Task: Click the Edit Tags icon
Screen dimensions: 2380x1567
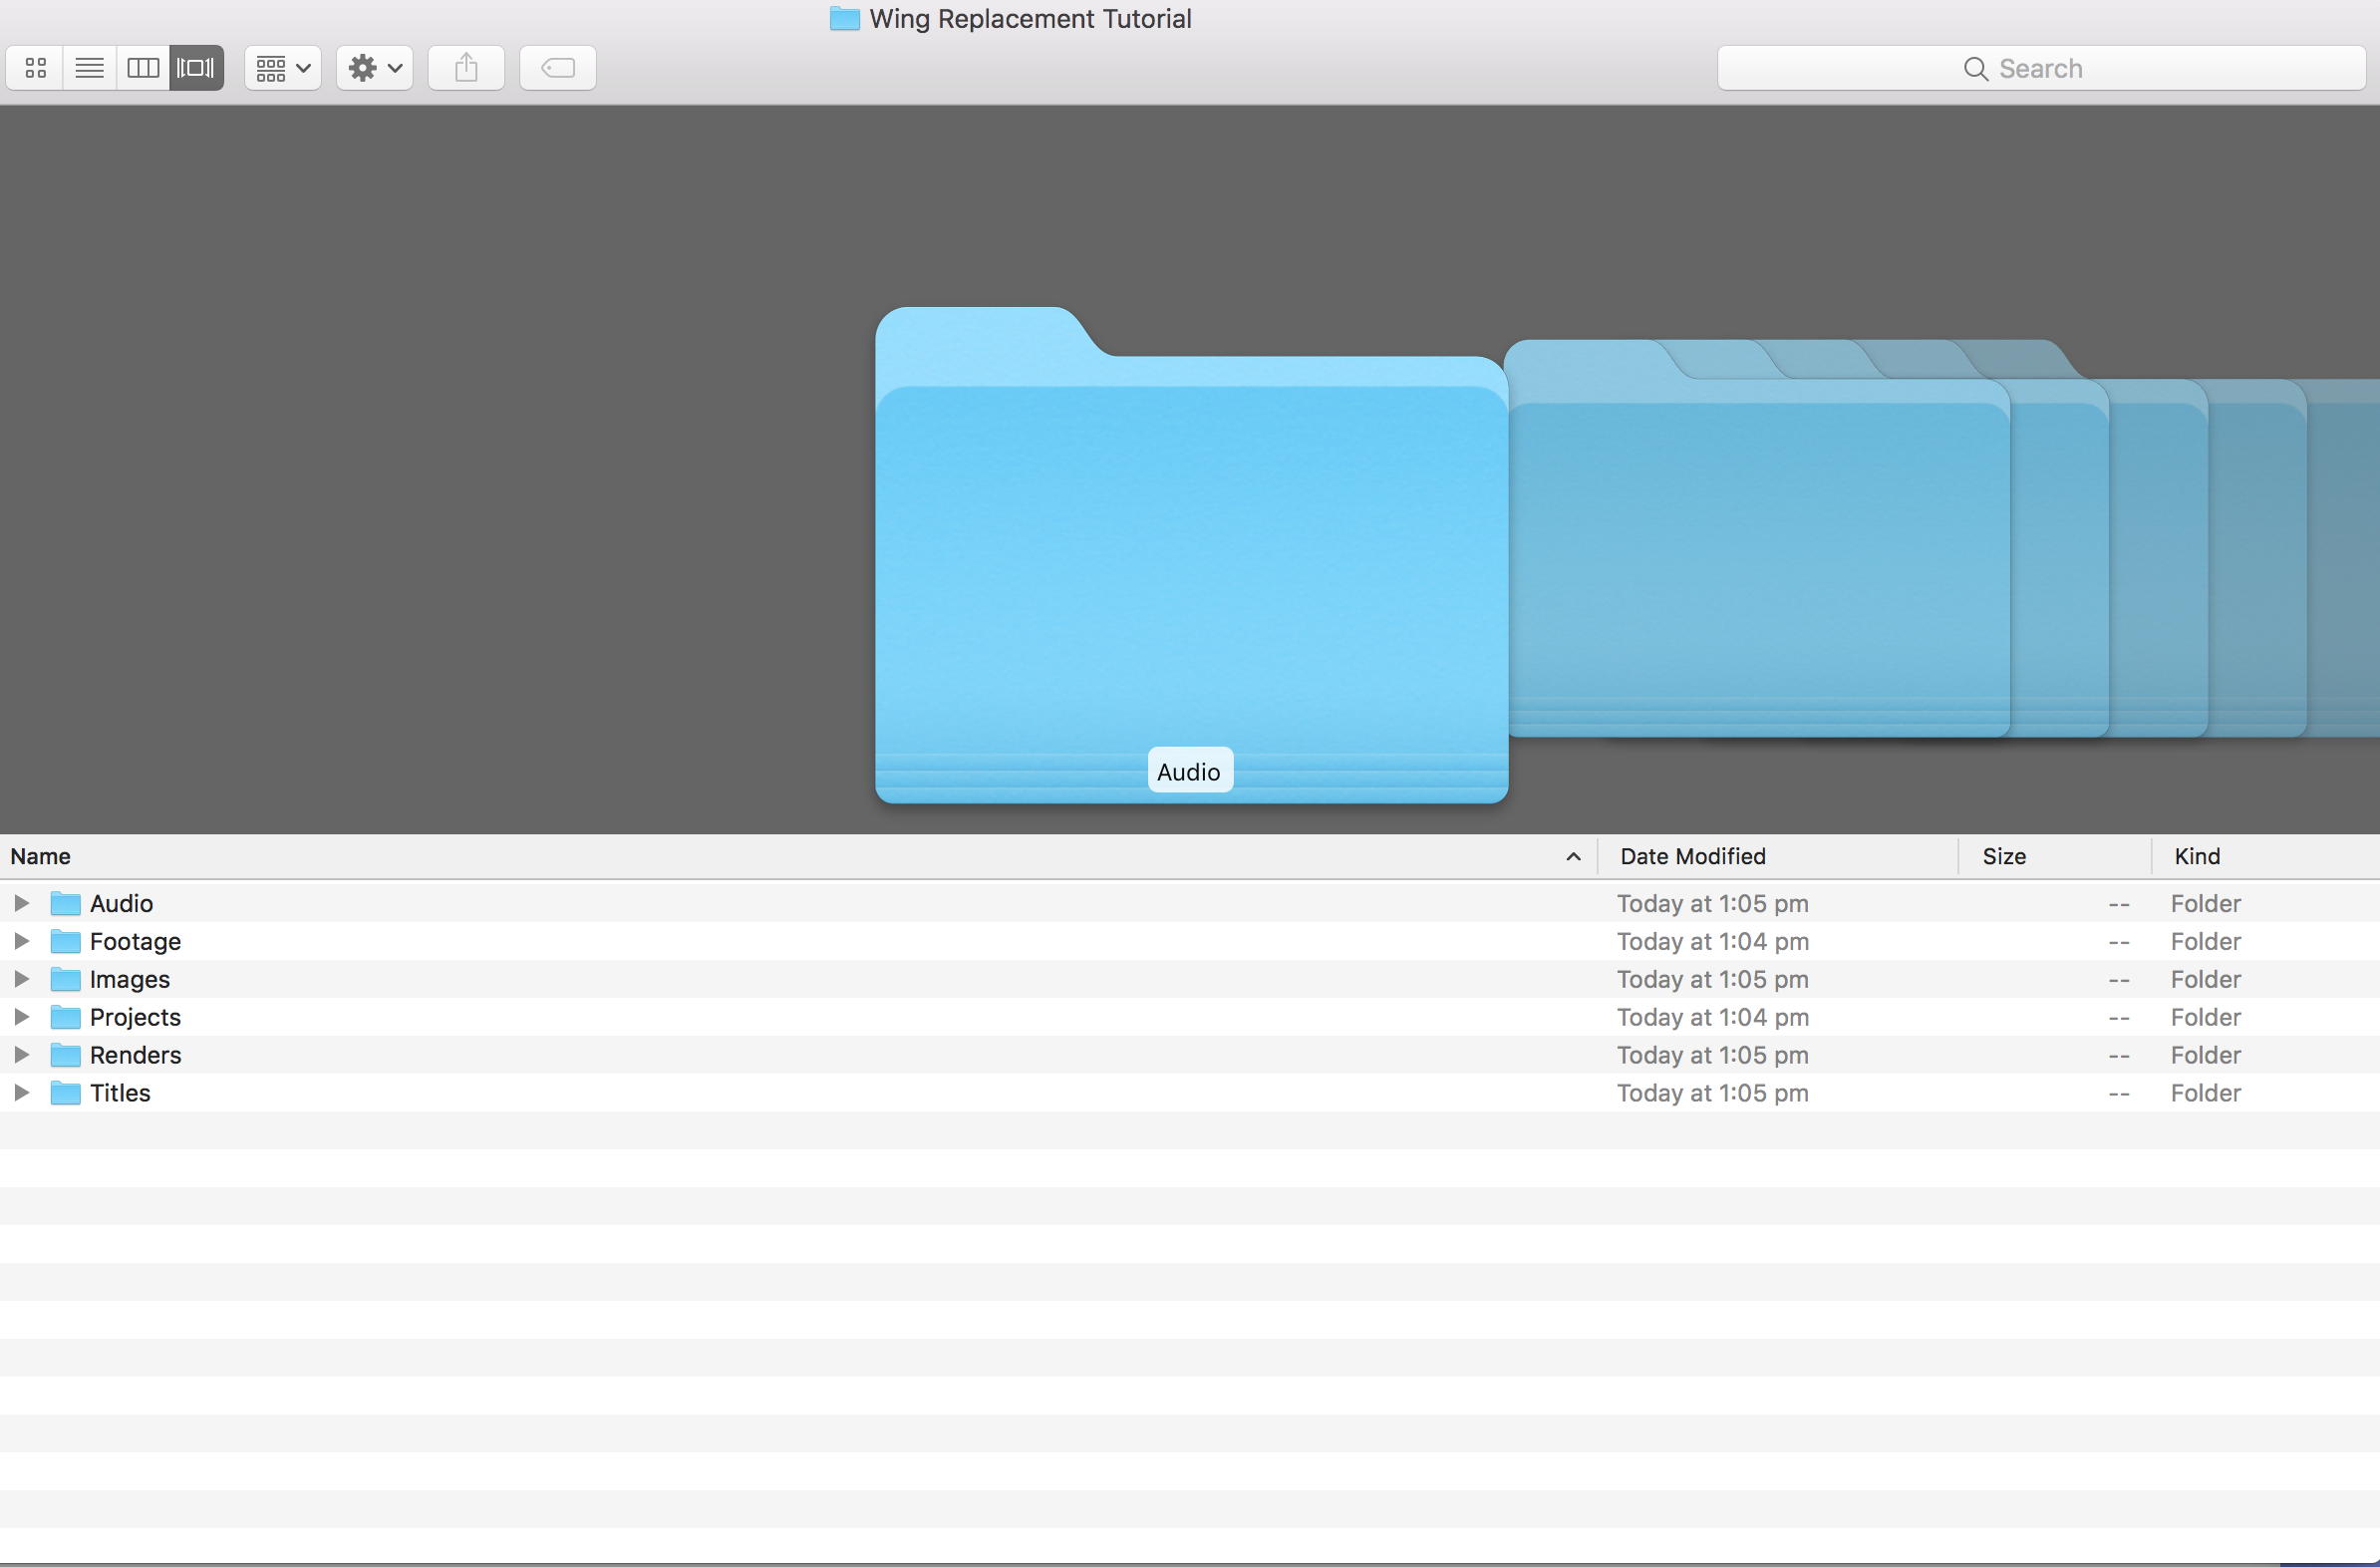Action: click(558, 68)
